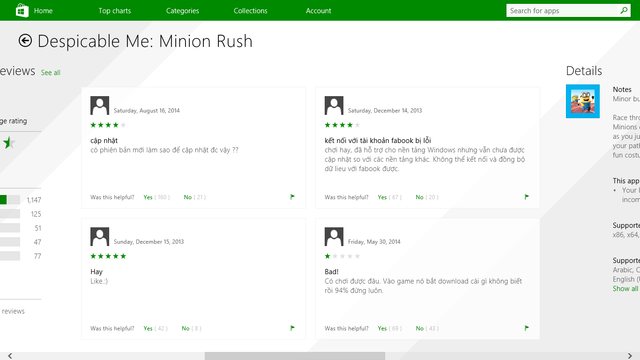Go back with the circled arrow
Screen dimensions: 640x360
click(25, 40)
